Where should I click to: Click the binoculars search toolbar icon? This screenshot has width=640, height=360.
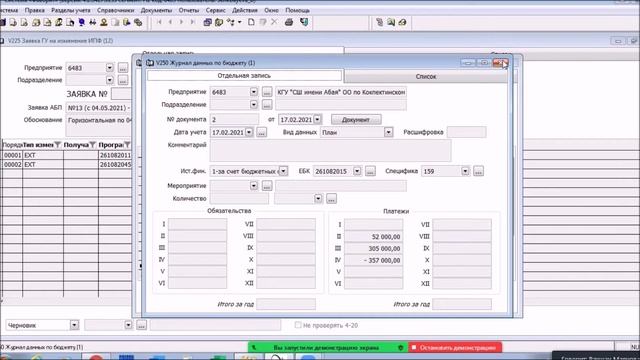(x=93, y=22)
